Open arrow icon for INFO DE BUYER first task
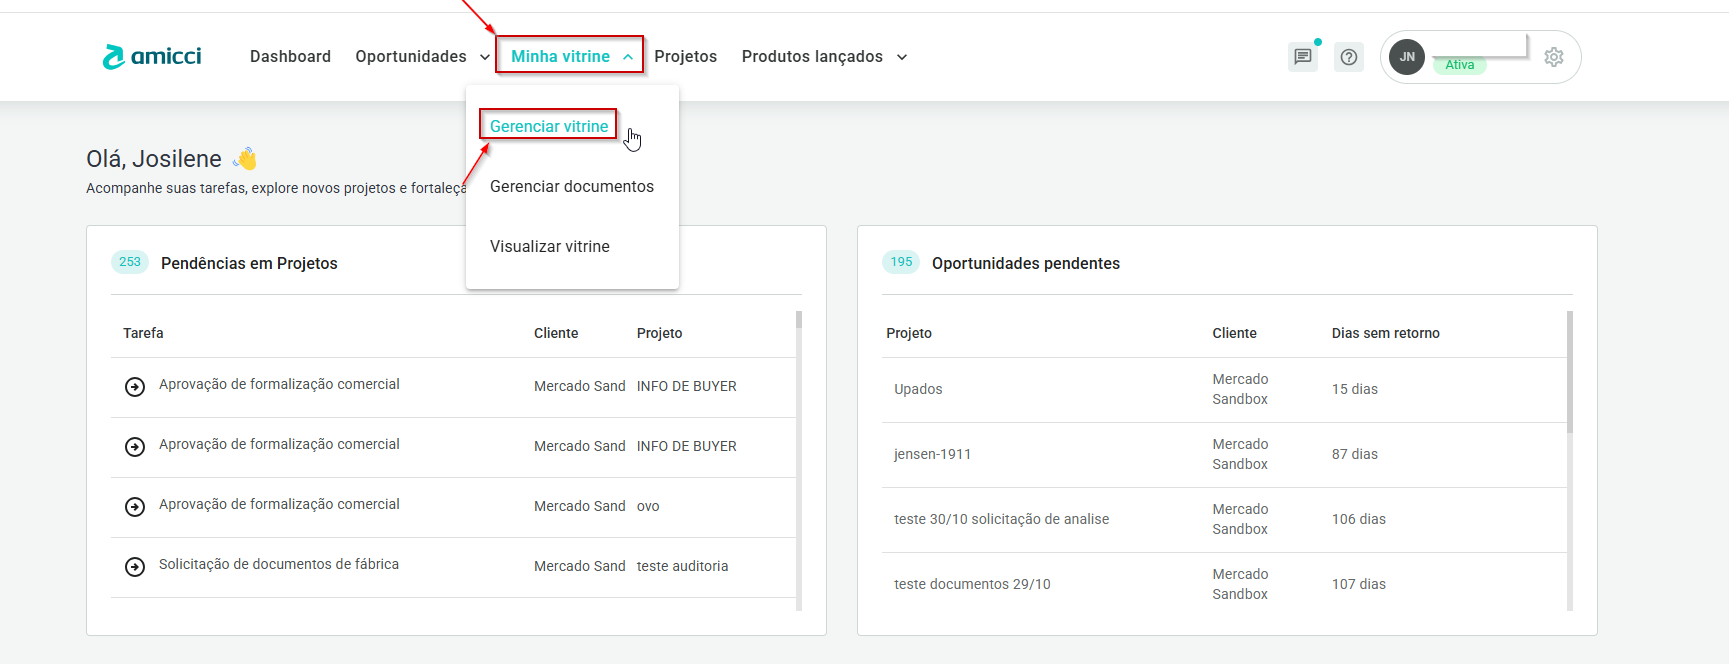Screen dimensions: 1729x664 (x=135, y=387)
